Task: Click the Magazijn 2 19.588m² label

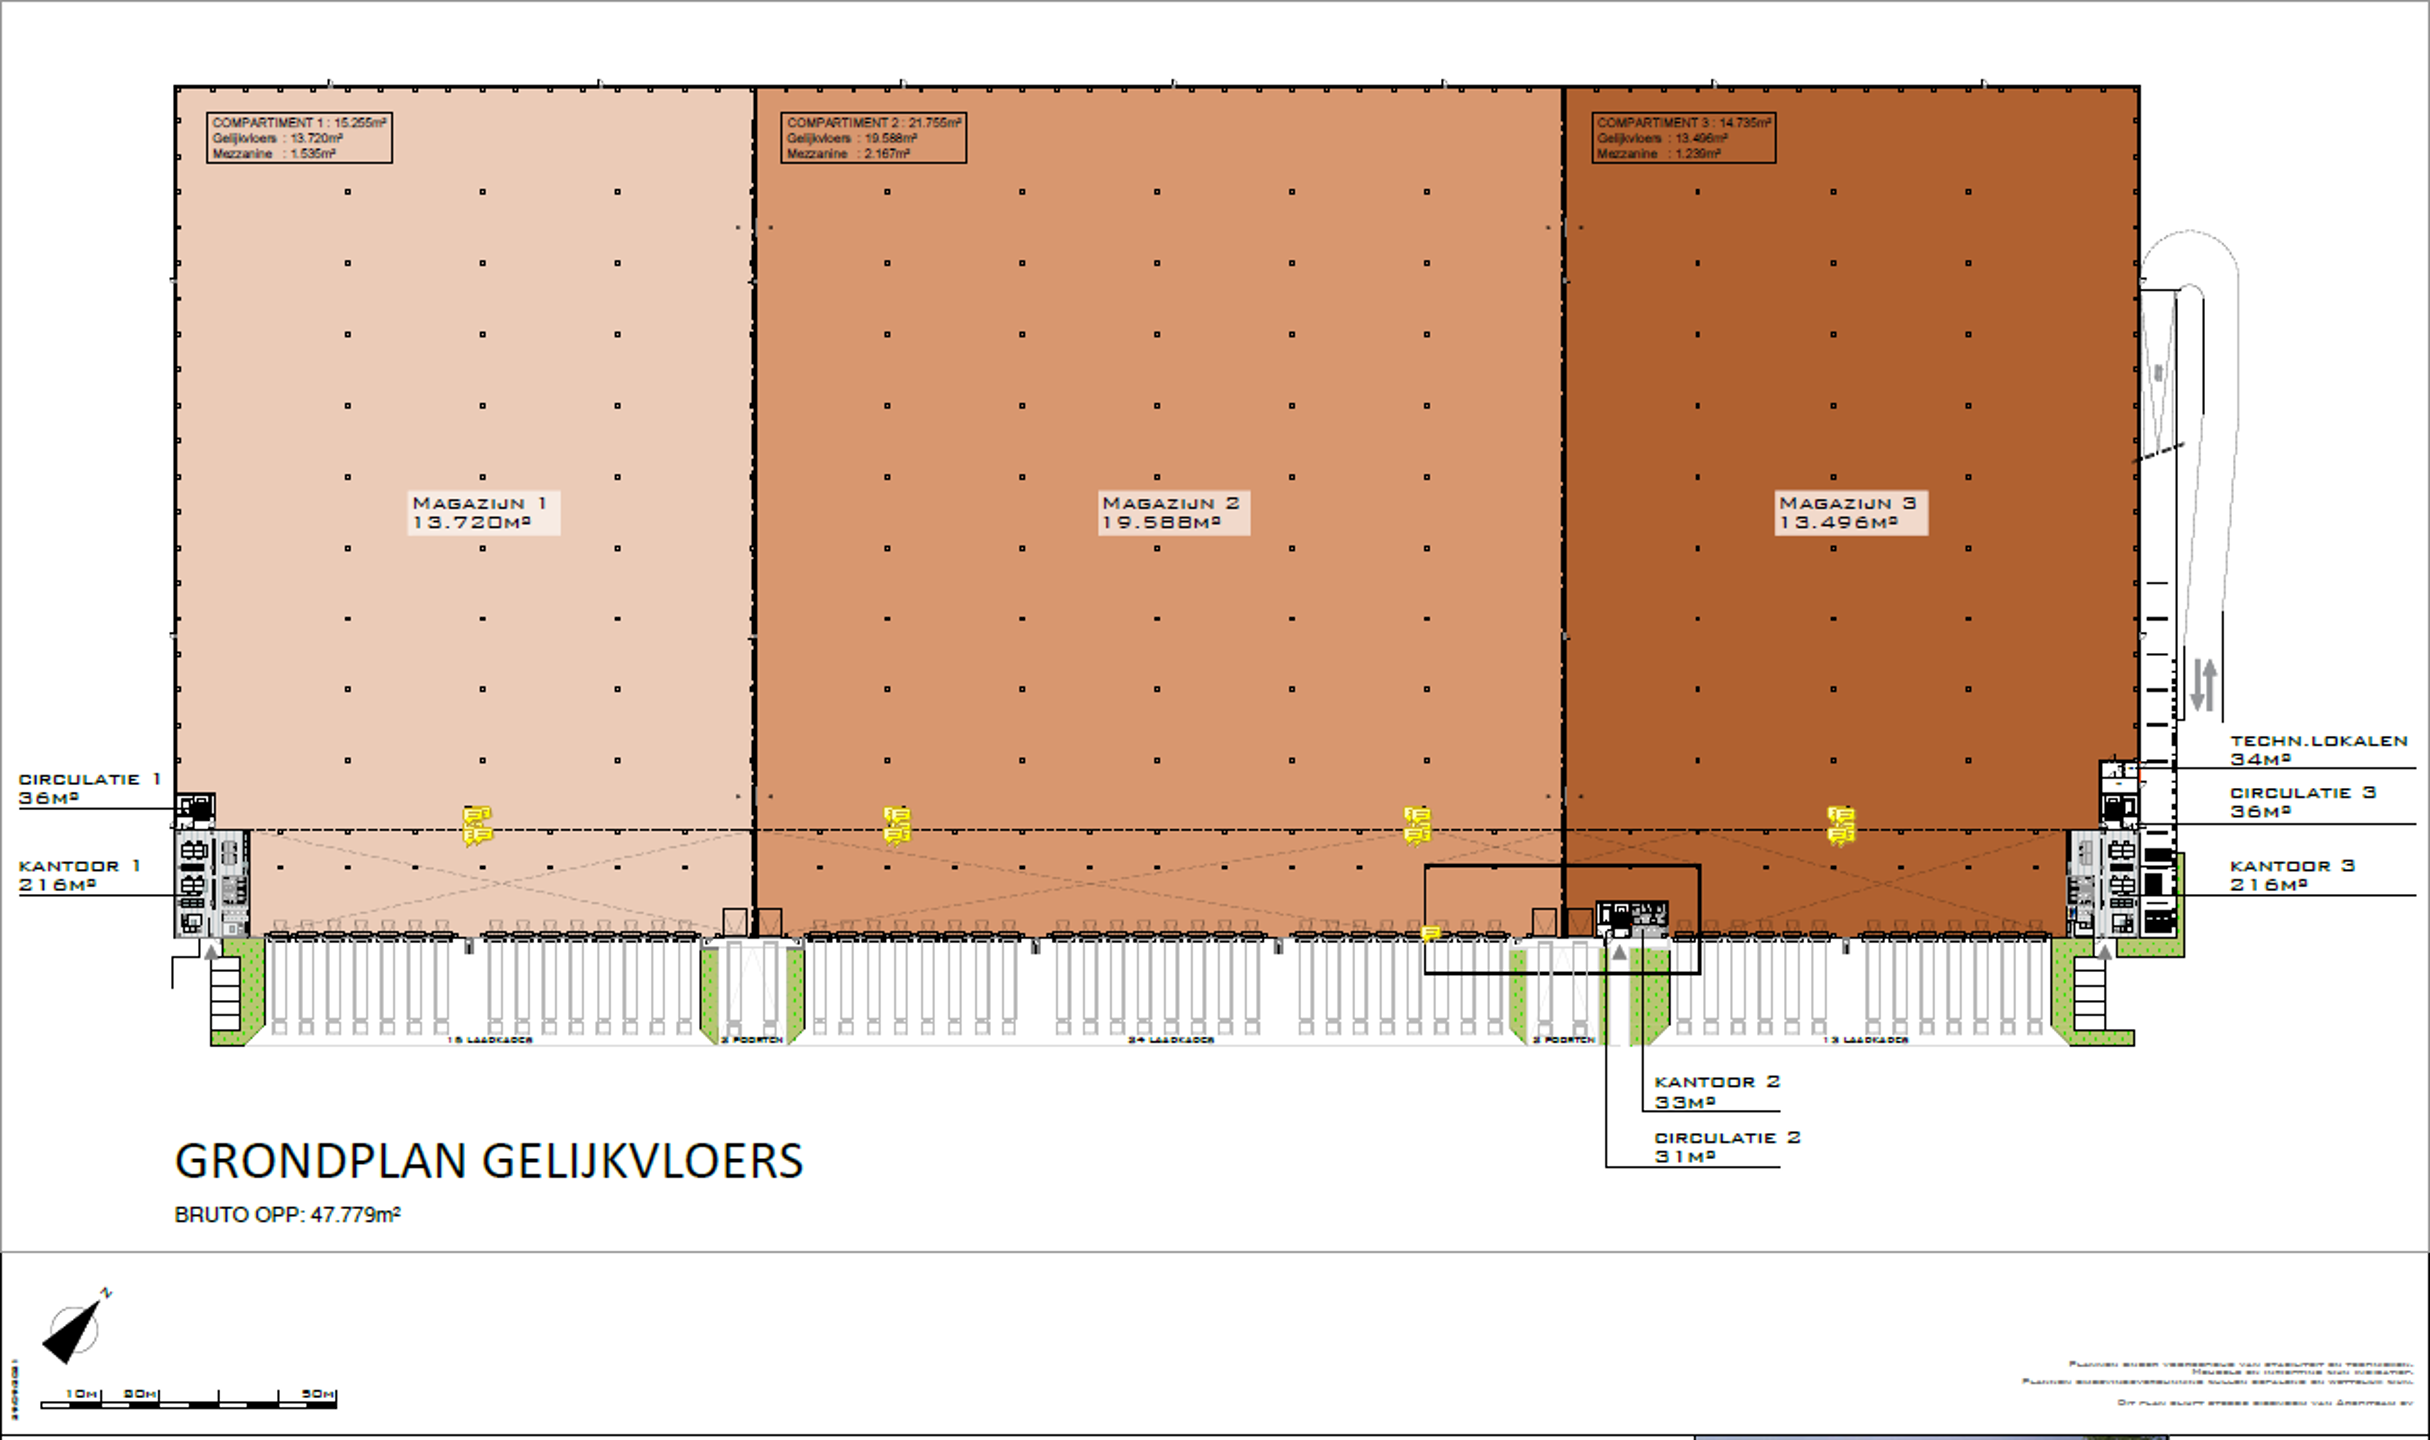Action: pyautogui.click(x=1173, y=513)
